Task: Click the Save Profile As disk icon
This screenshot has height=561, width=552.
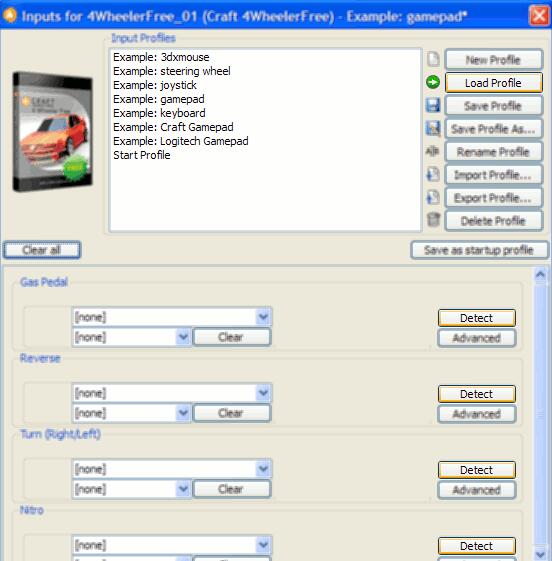Action: tap(433, 128)
